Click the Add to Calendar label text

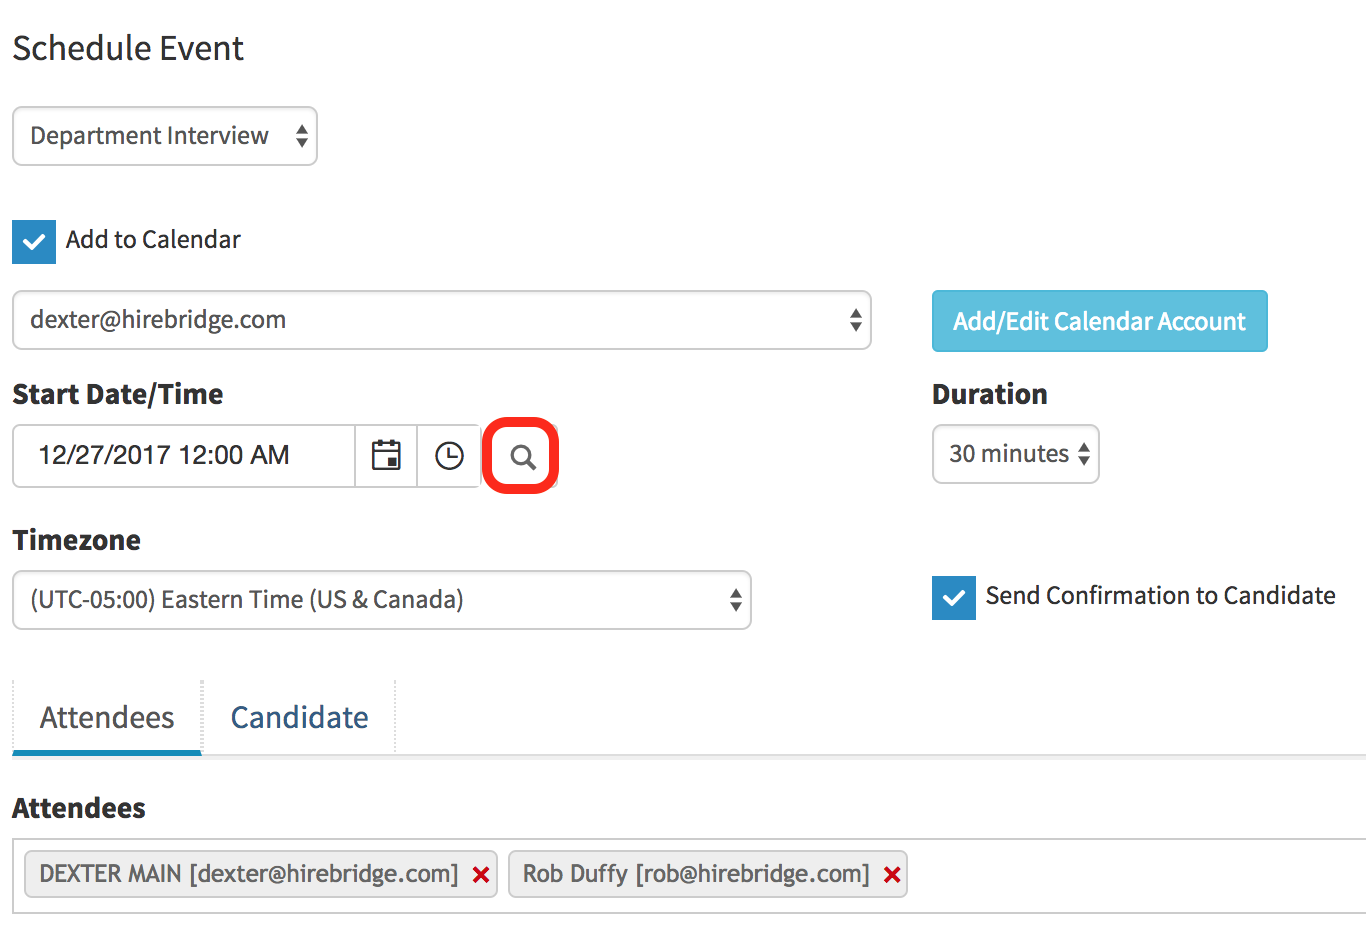tap(153, 240)
